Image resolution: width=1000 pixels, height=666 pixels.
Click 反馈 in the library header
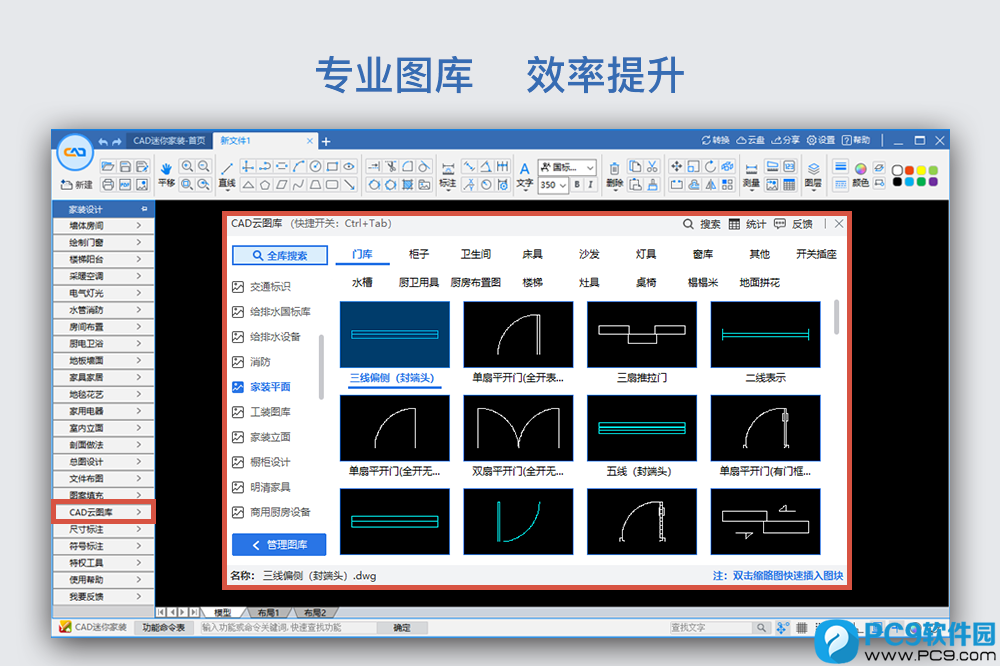coord(793,224)
